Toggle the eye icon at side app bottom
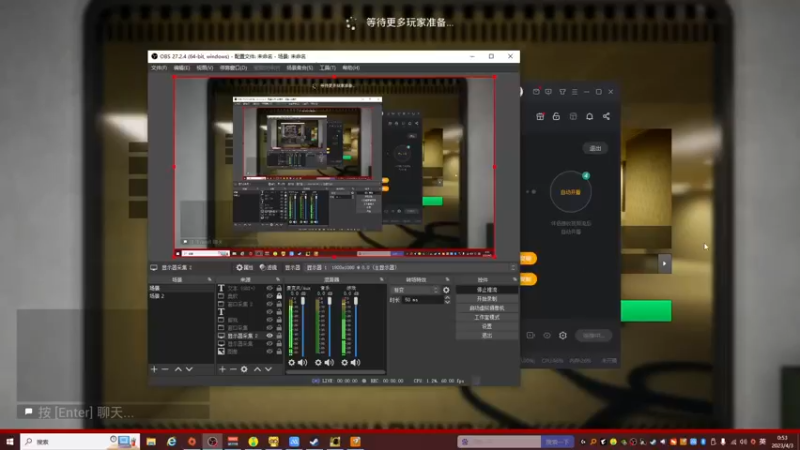 pyautogui.click(x=546, y=335)
